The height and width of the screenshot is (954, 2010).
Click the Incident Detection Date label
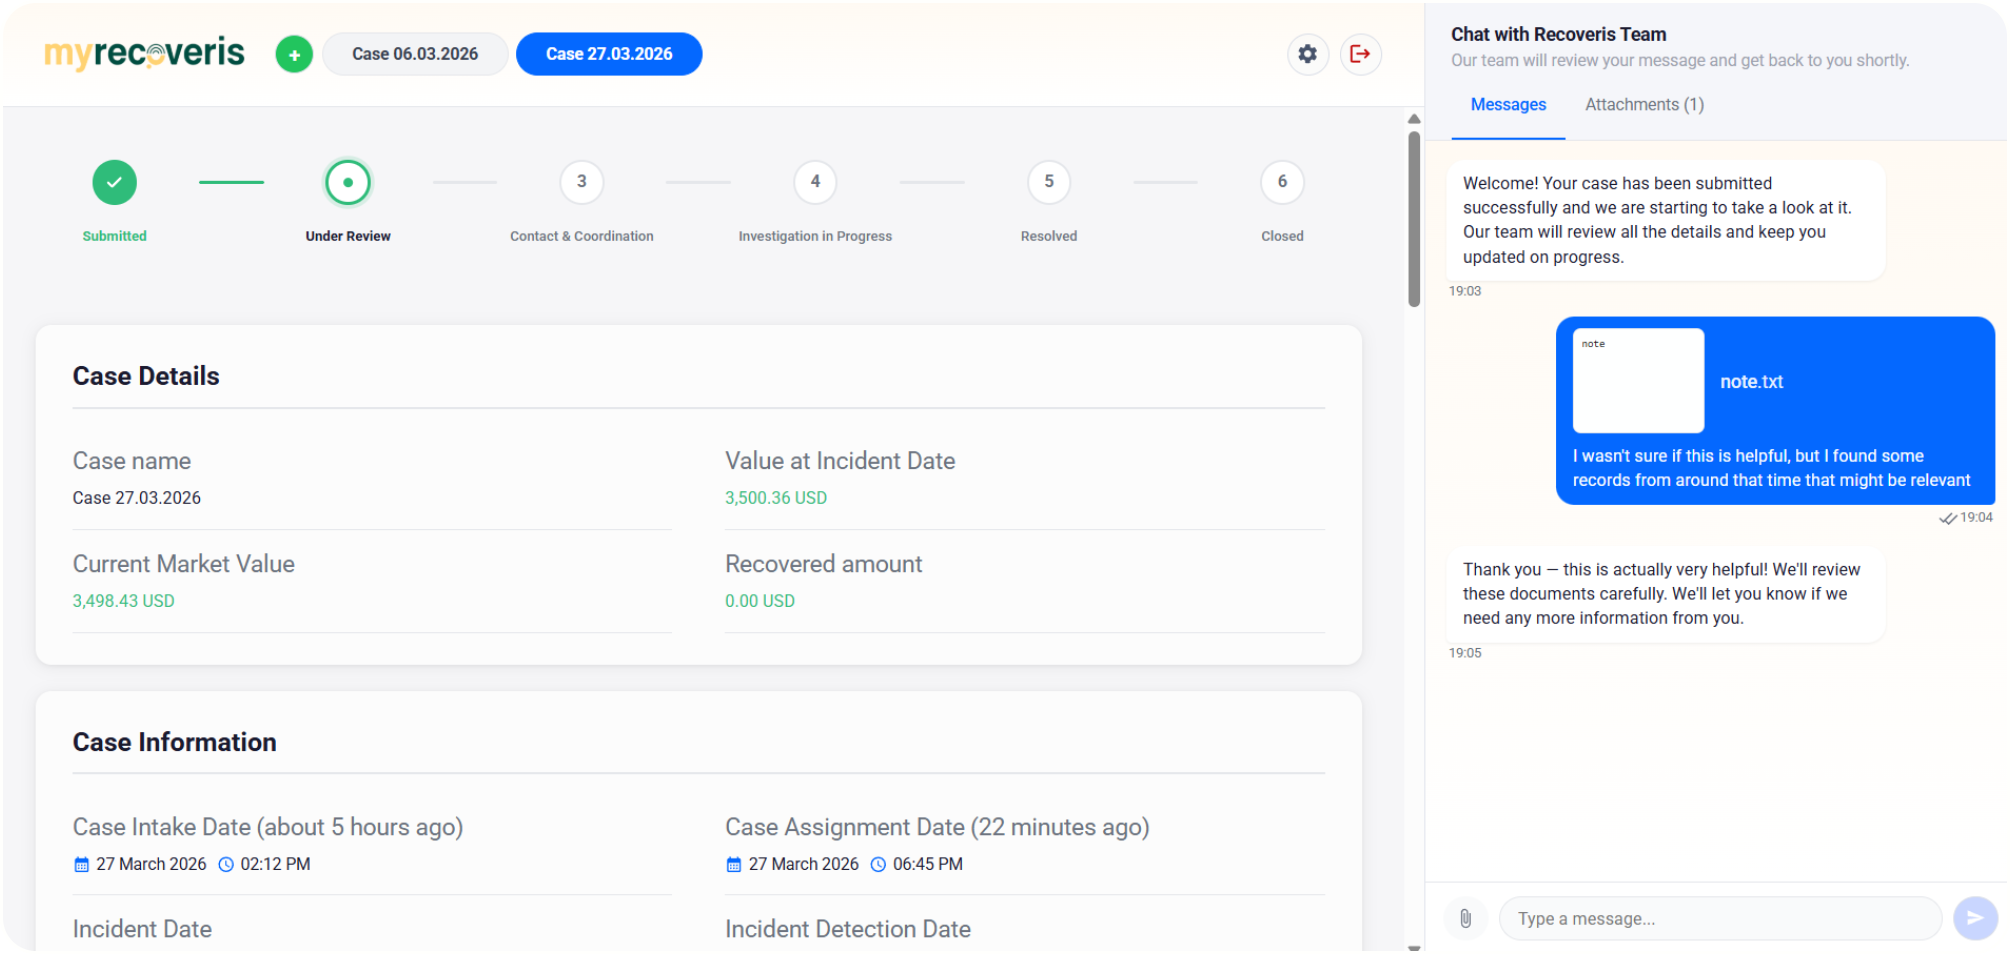point(848,929)
